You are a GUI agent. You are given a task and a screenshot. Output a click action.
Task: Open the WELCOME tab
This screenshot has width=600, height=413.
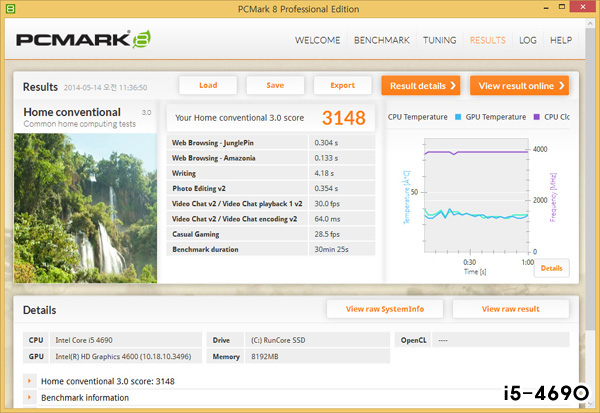pos(317,40)
